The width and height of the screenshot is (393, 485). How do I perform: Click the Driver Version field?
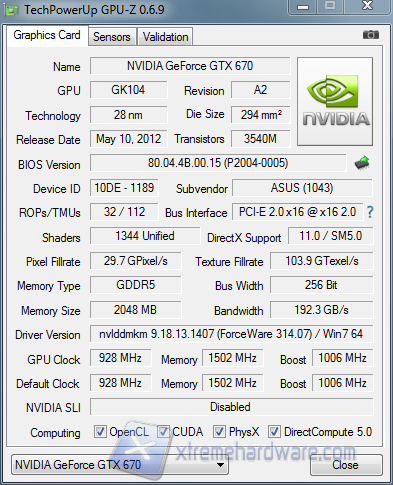[231, 334]
